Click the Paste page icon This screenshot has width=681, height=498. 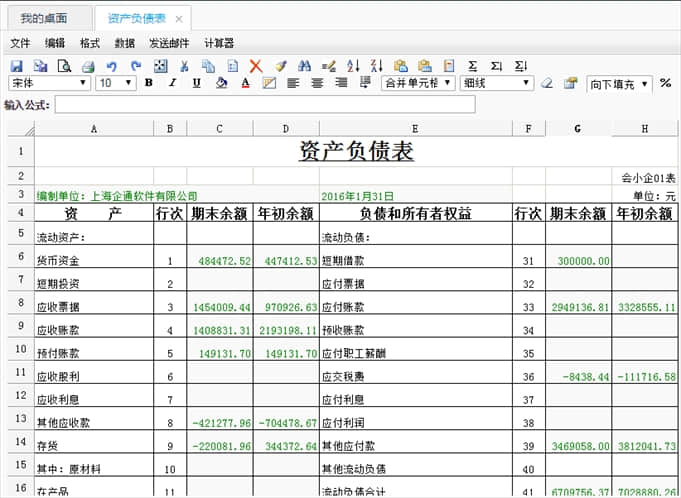(x=233, y=66)
